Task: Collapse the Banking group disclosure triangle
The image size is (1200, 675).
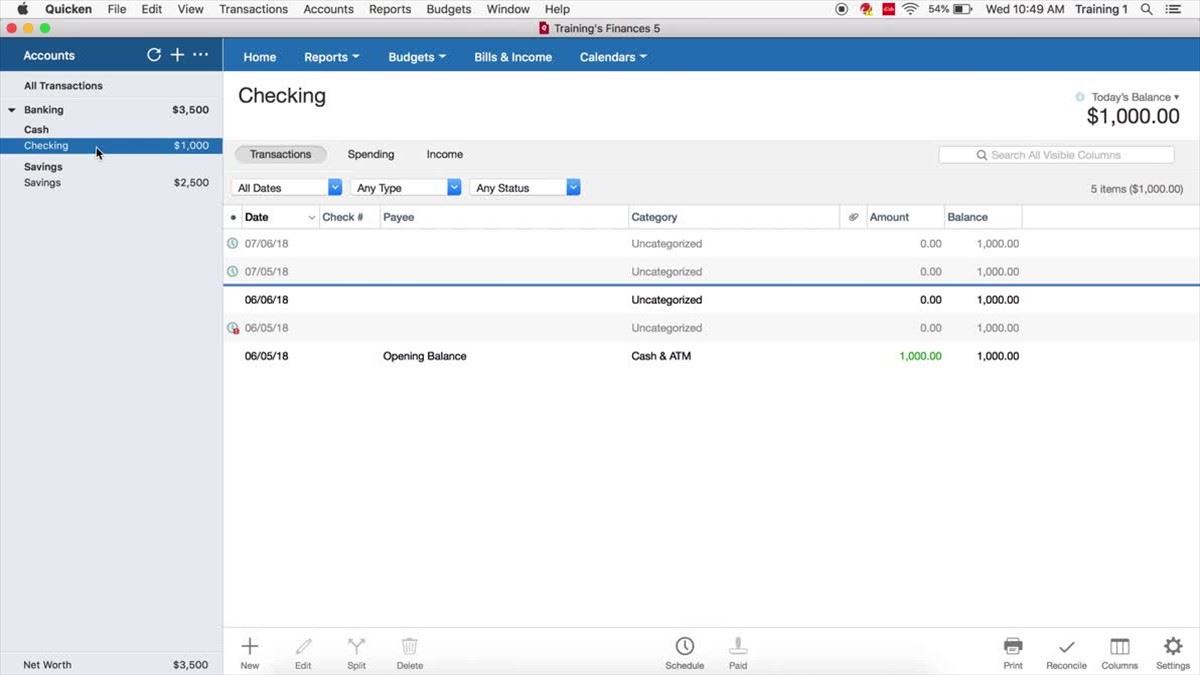Action: click(12, 110)
